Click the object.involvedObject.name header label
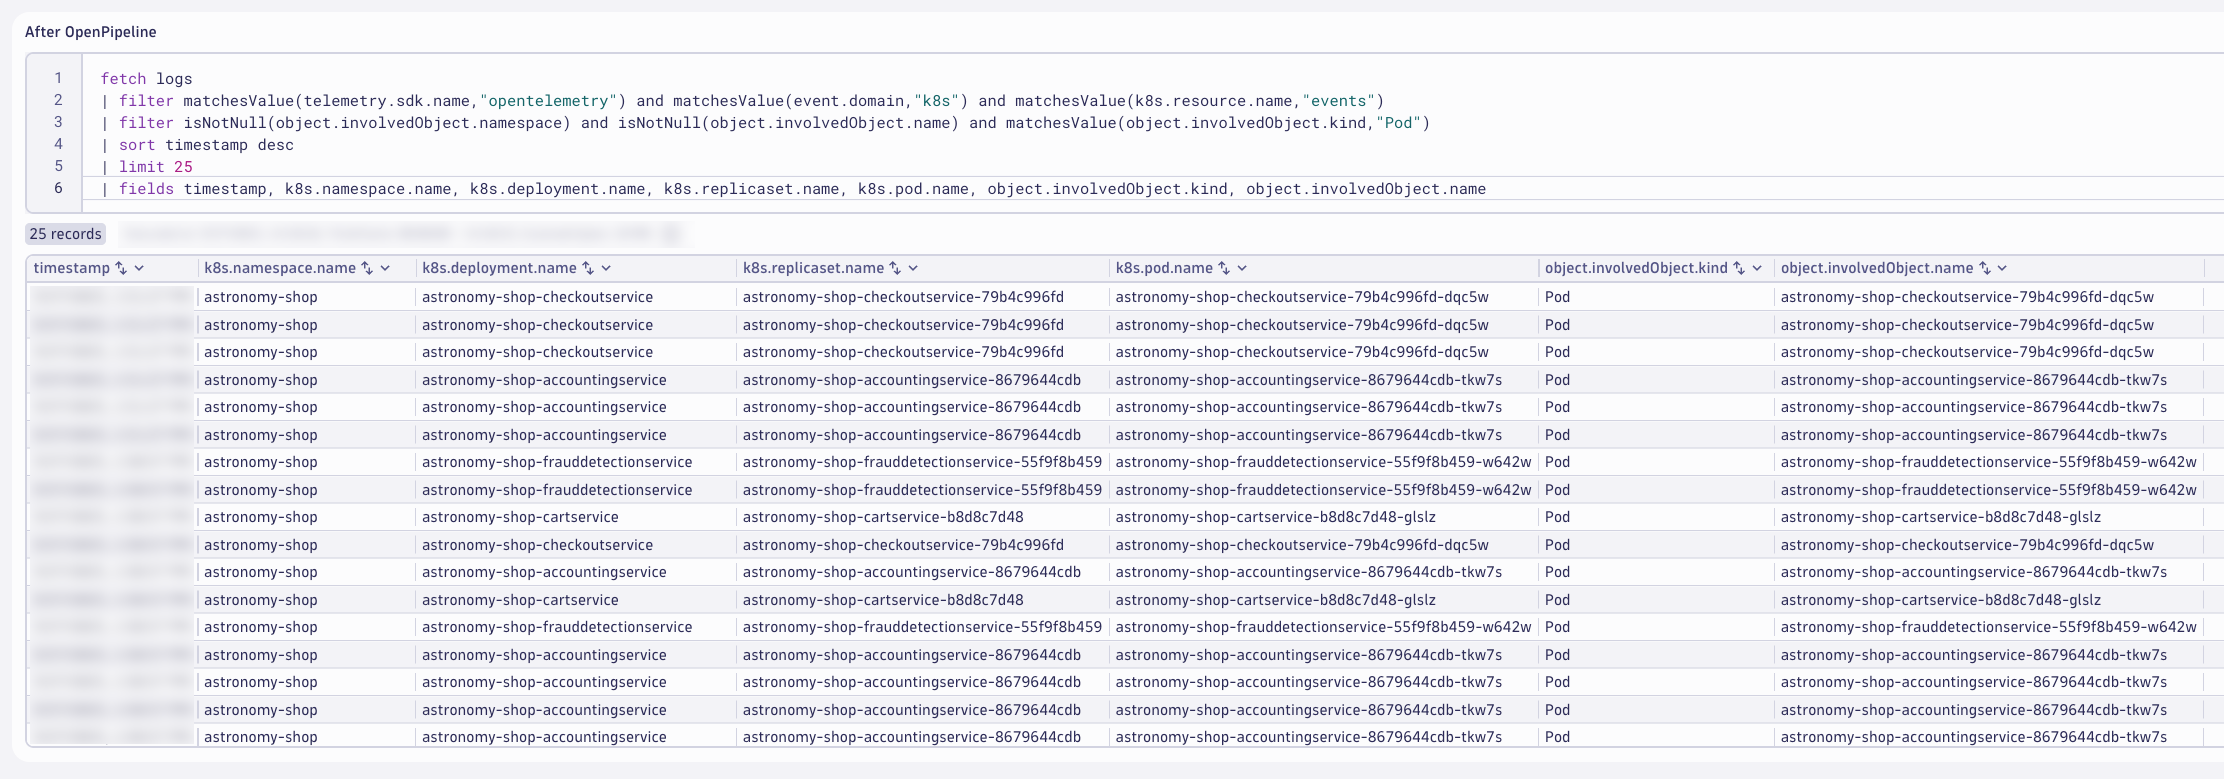2224x779 pixels. (x=1877, y=268)
